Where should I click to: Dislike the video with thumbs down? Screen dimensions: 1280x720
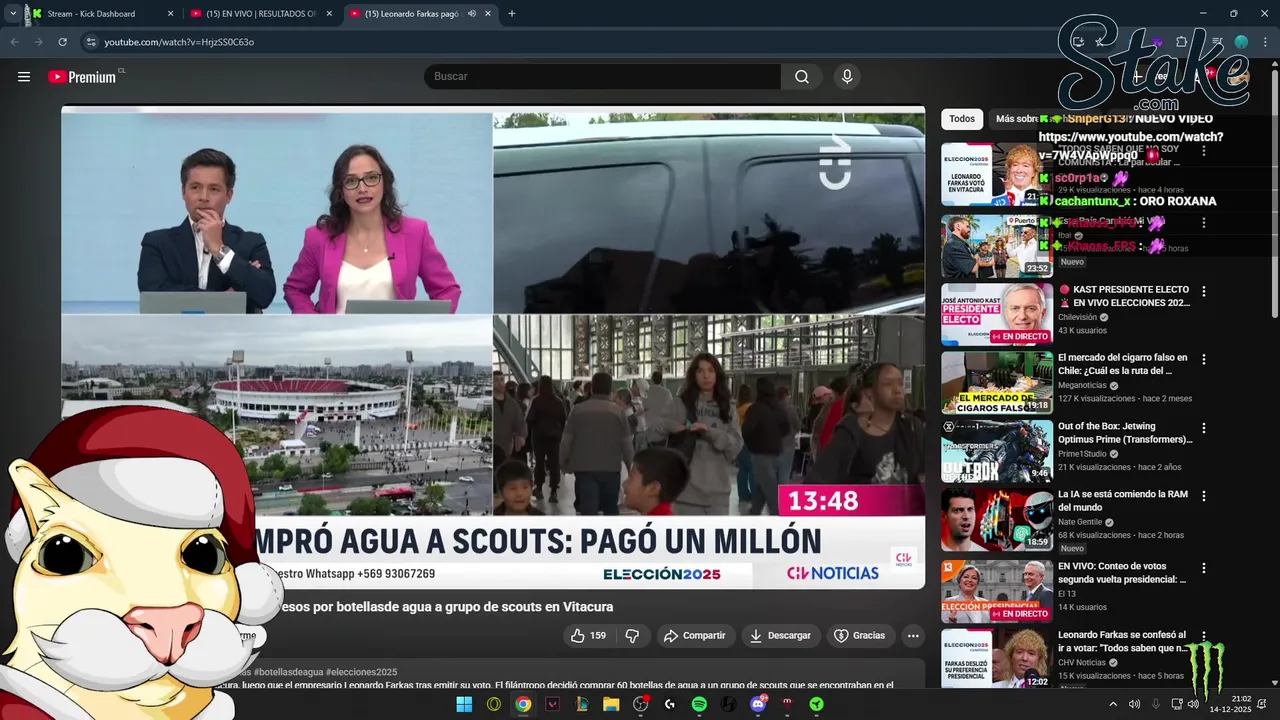pos(632,635)
